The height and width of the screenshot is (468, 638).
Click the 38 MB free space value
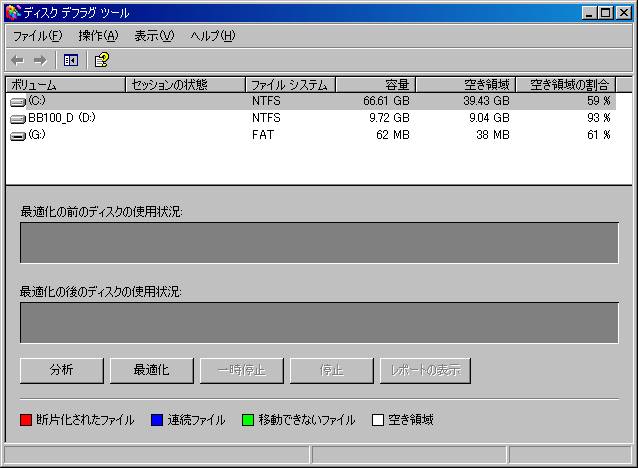click(x=493, y=135)
